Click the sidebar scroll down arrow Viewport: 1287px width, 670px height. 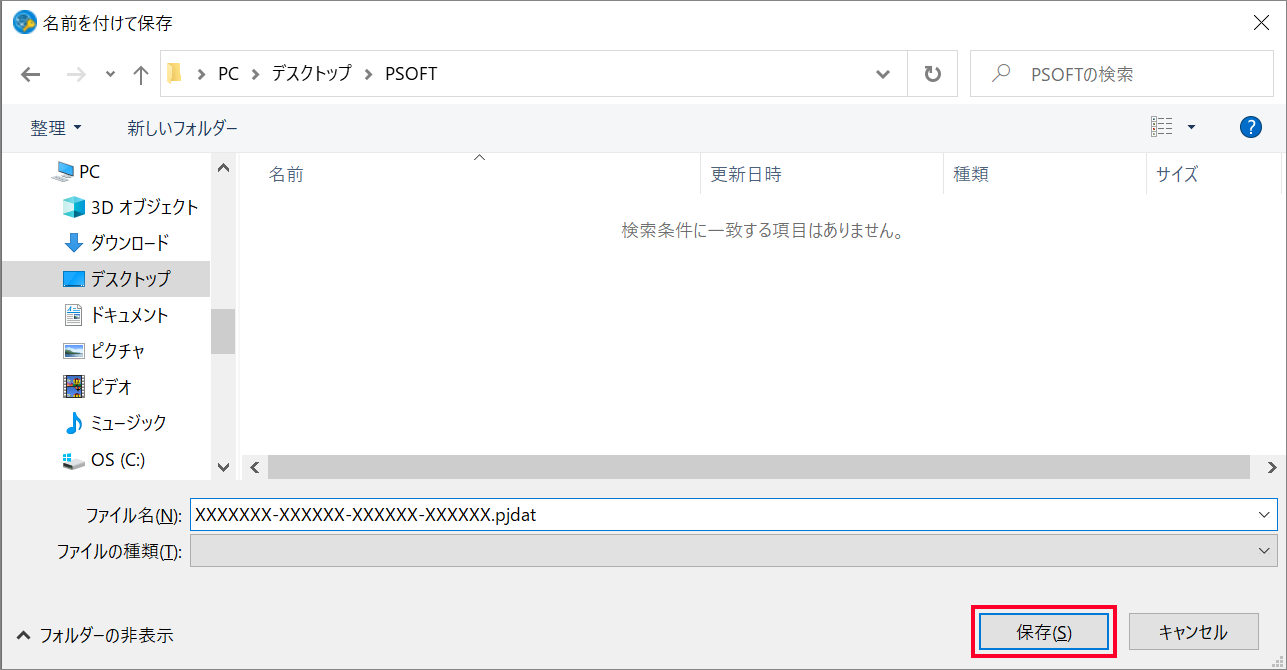click(x=223, y=466)
